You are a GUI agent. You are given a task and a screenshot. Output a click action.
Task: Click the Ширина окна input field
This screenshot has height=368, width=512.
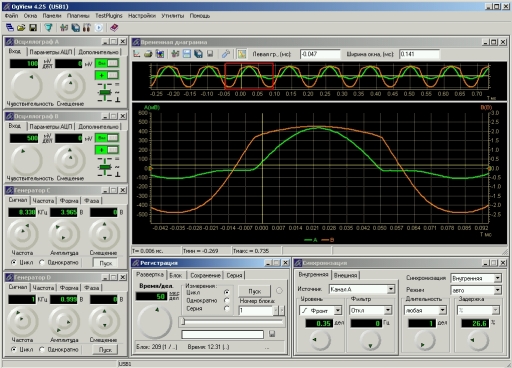419,54
